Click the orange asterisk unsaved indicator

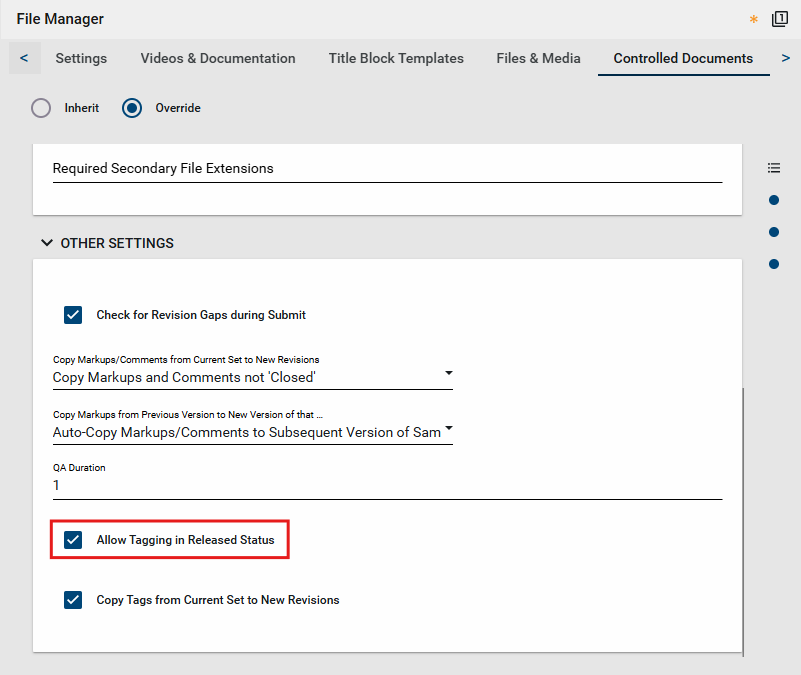754,19
